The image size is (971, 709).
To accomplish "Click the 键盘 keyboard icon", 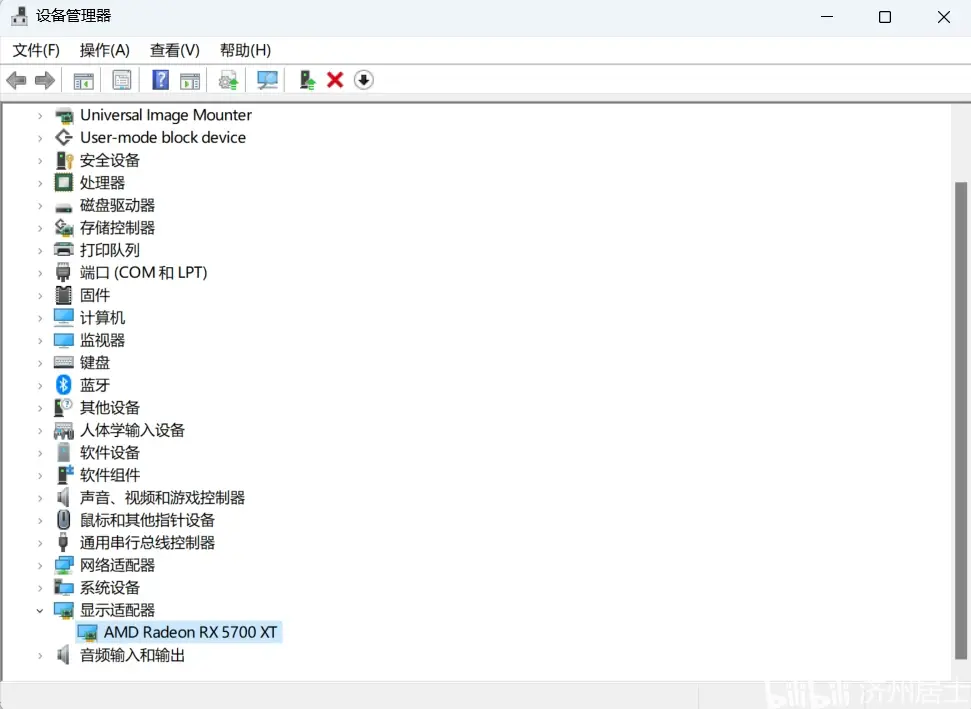I will coord(63,362).
